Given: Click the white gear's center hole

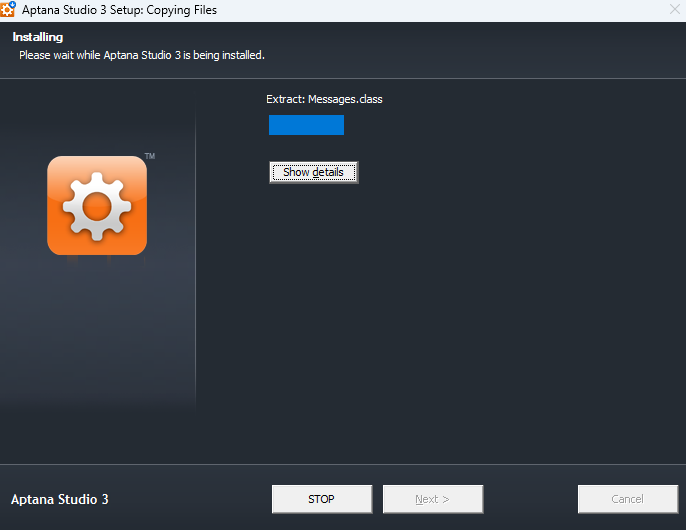Looking at the screenshot, I should pyautogui.click(x=97, y=207).
